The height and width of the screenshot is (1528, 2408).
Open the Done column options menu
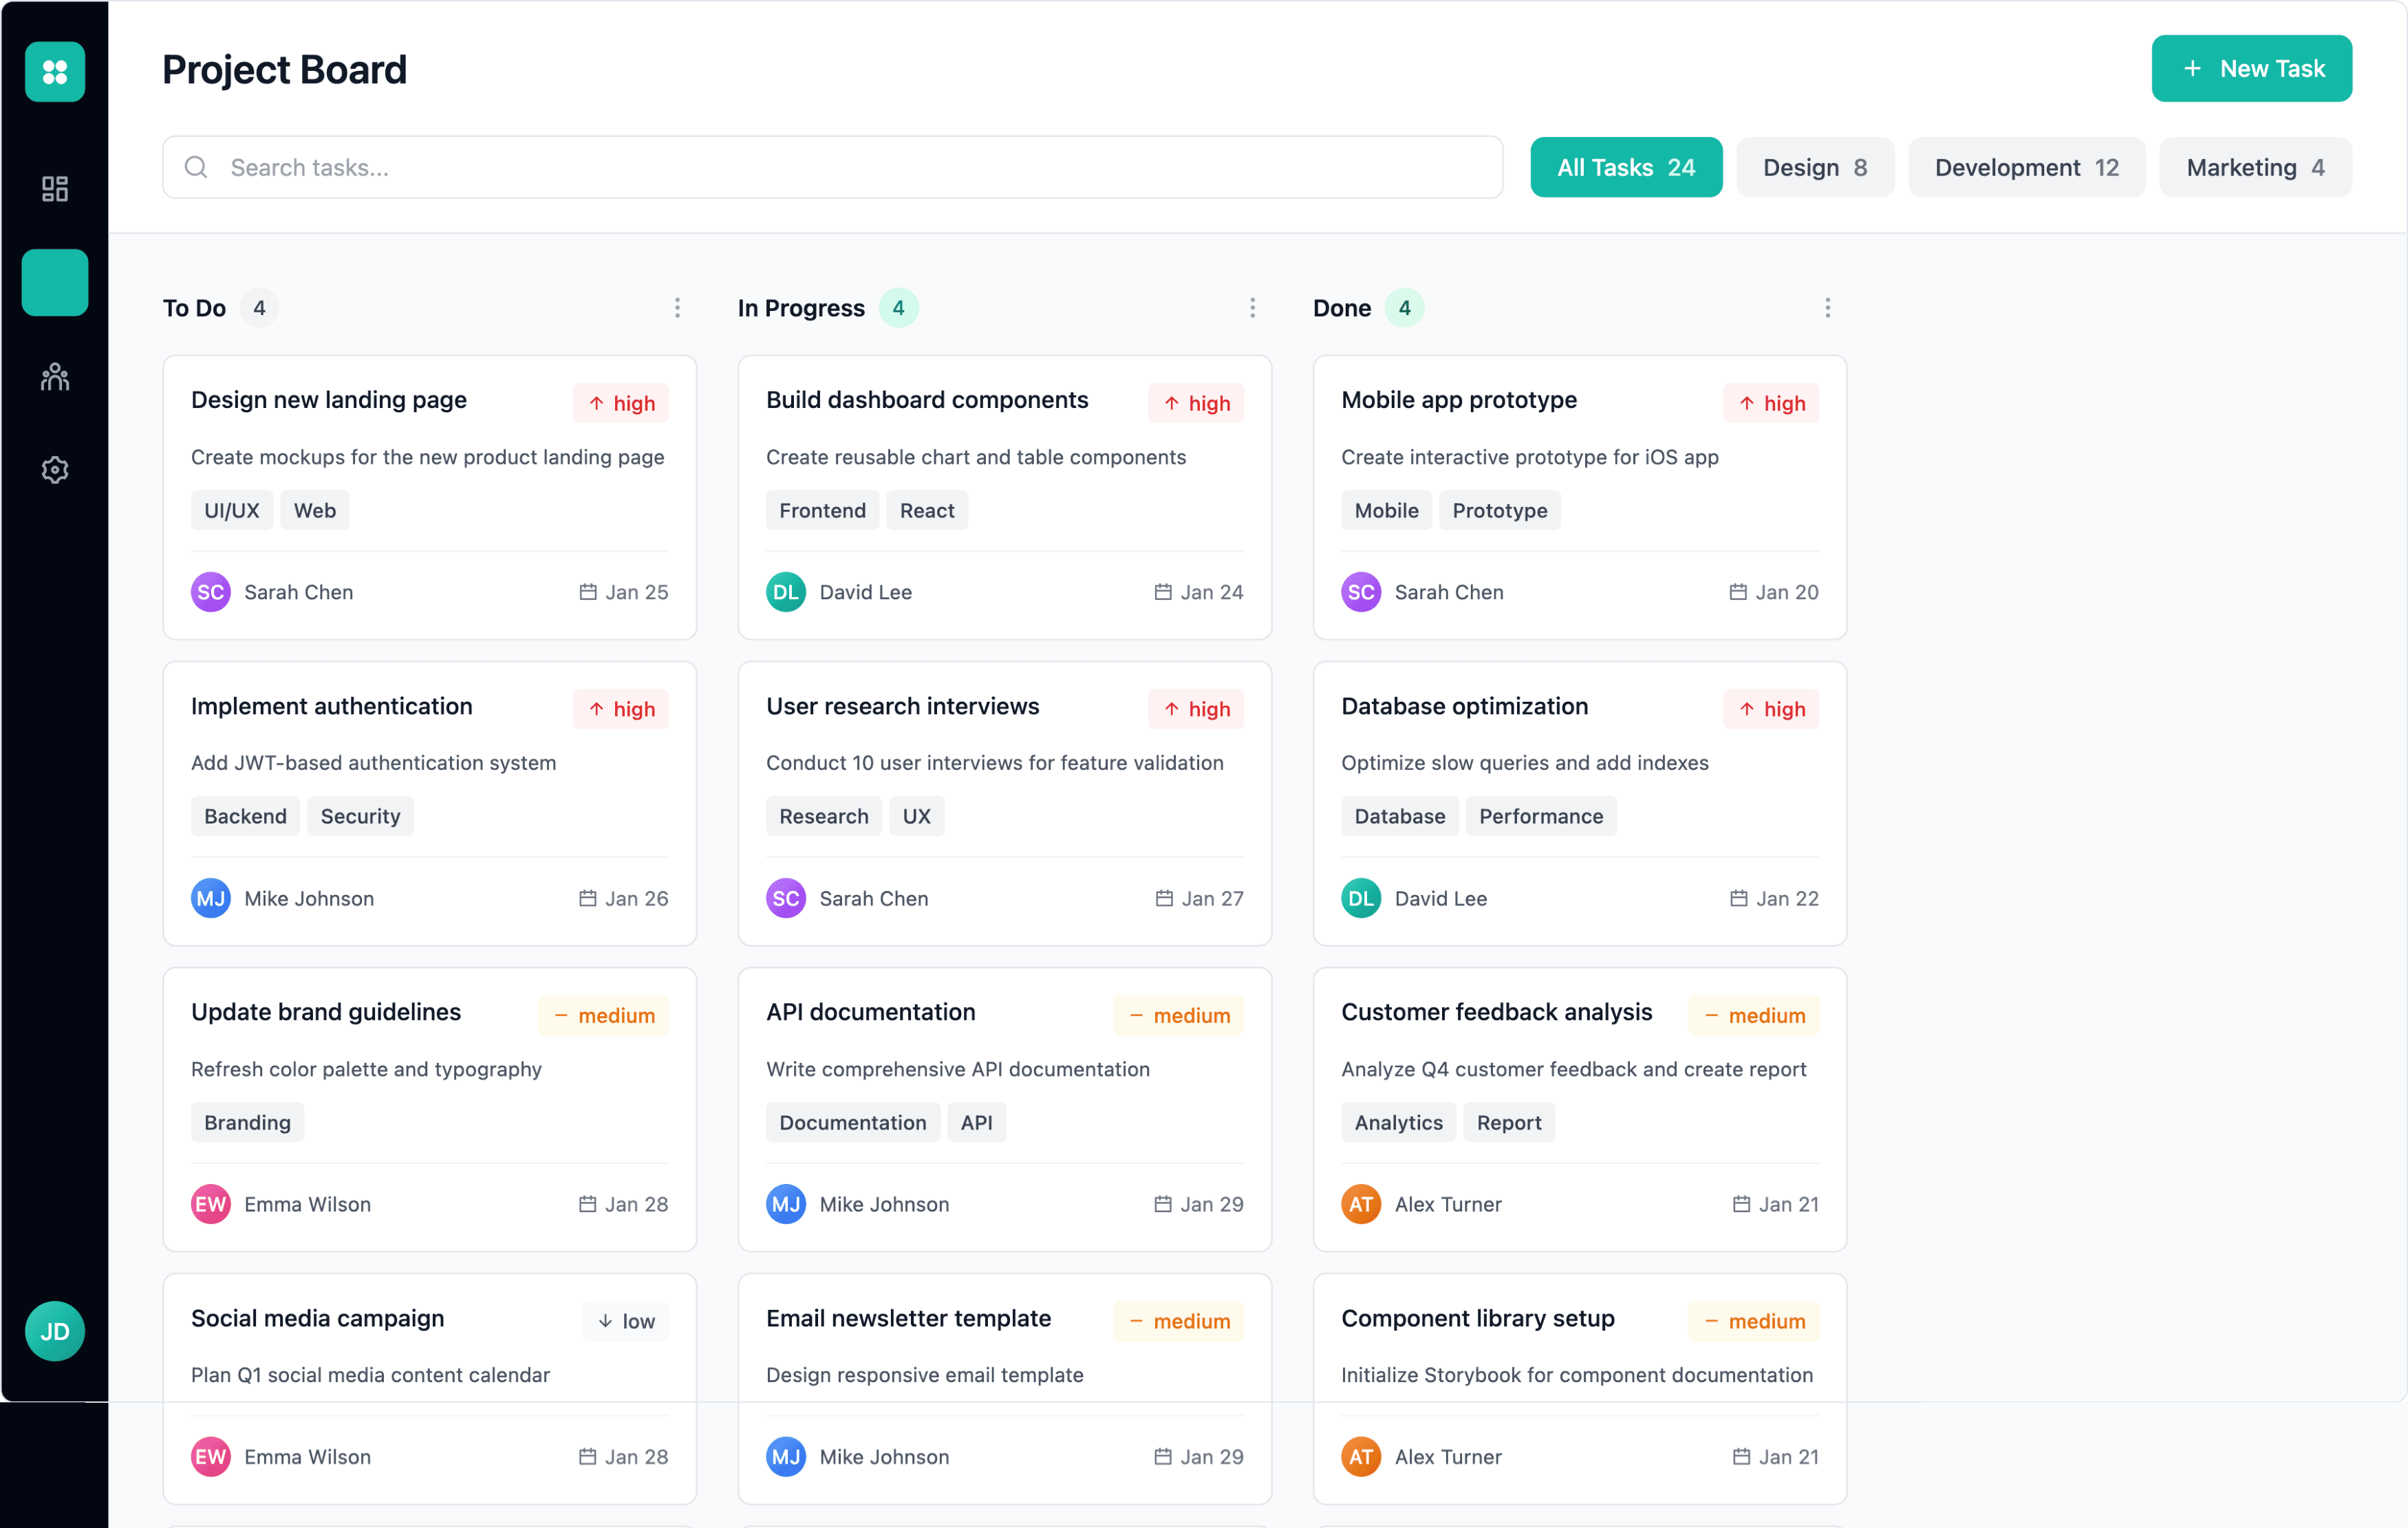1827,308
